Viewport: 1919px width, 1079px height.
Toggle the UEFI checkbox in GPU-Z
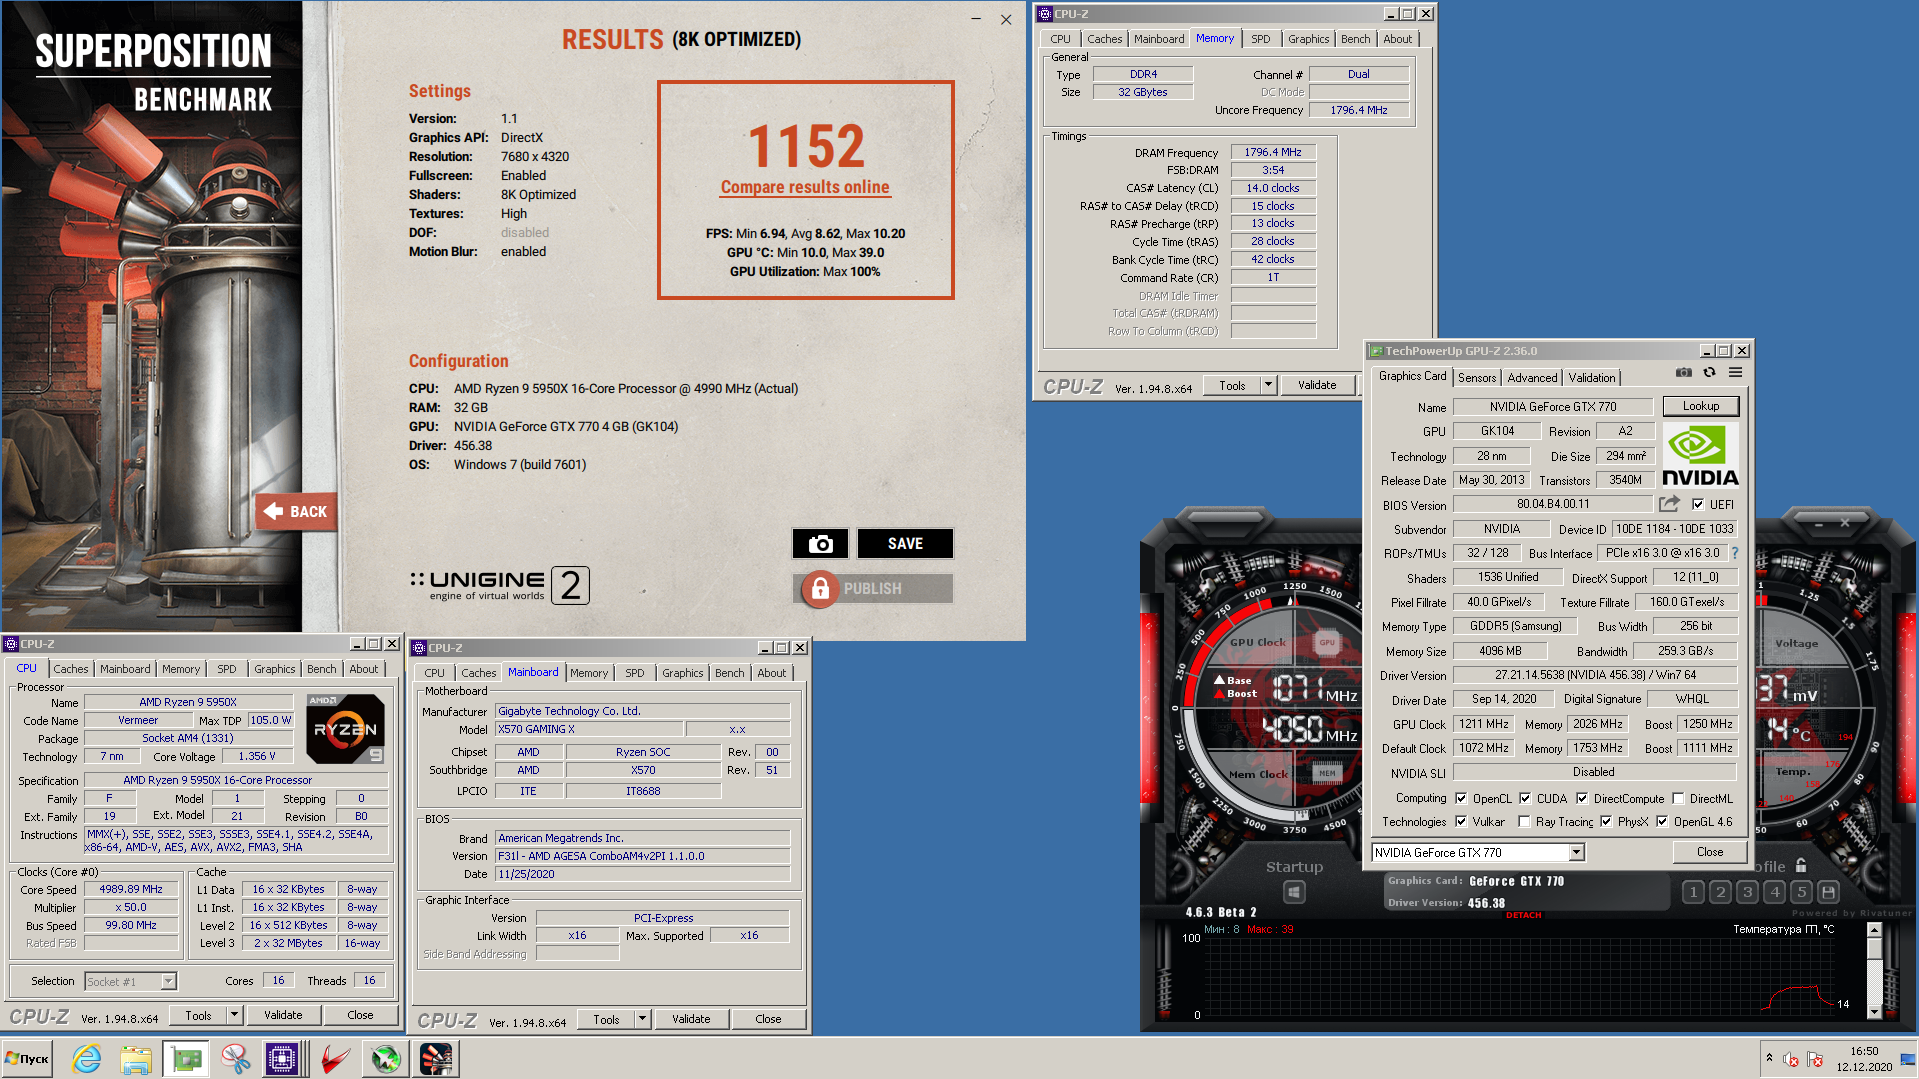[1697, 504]
